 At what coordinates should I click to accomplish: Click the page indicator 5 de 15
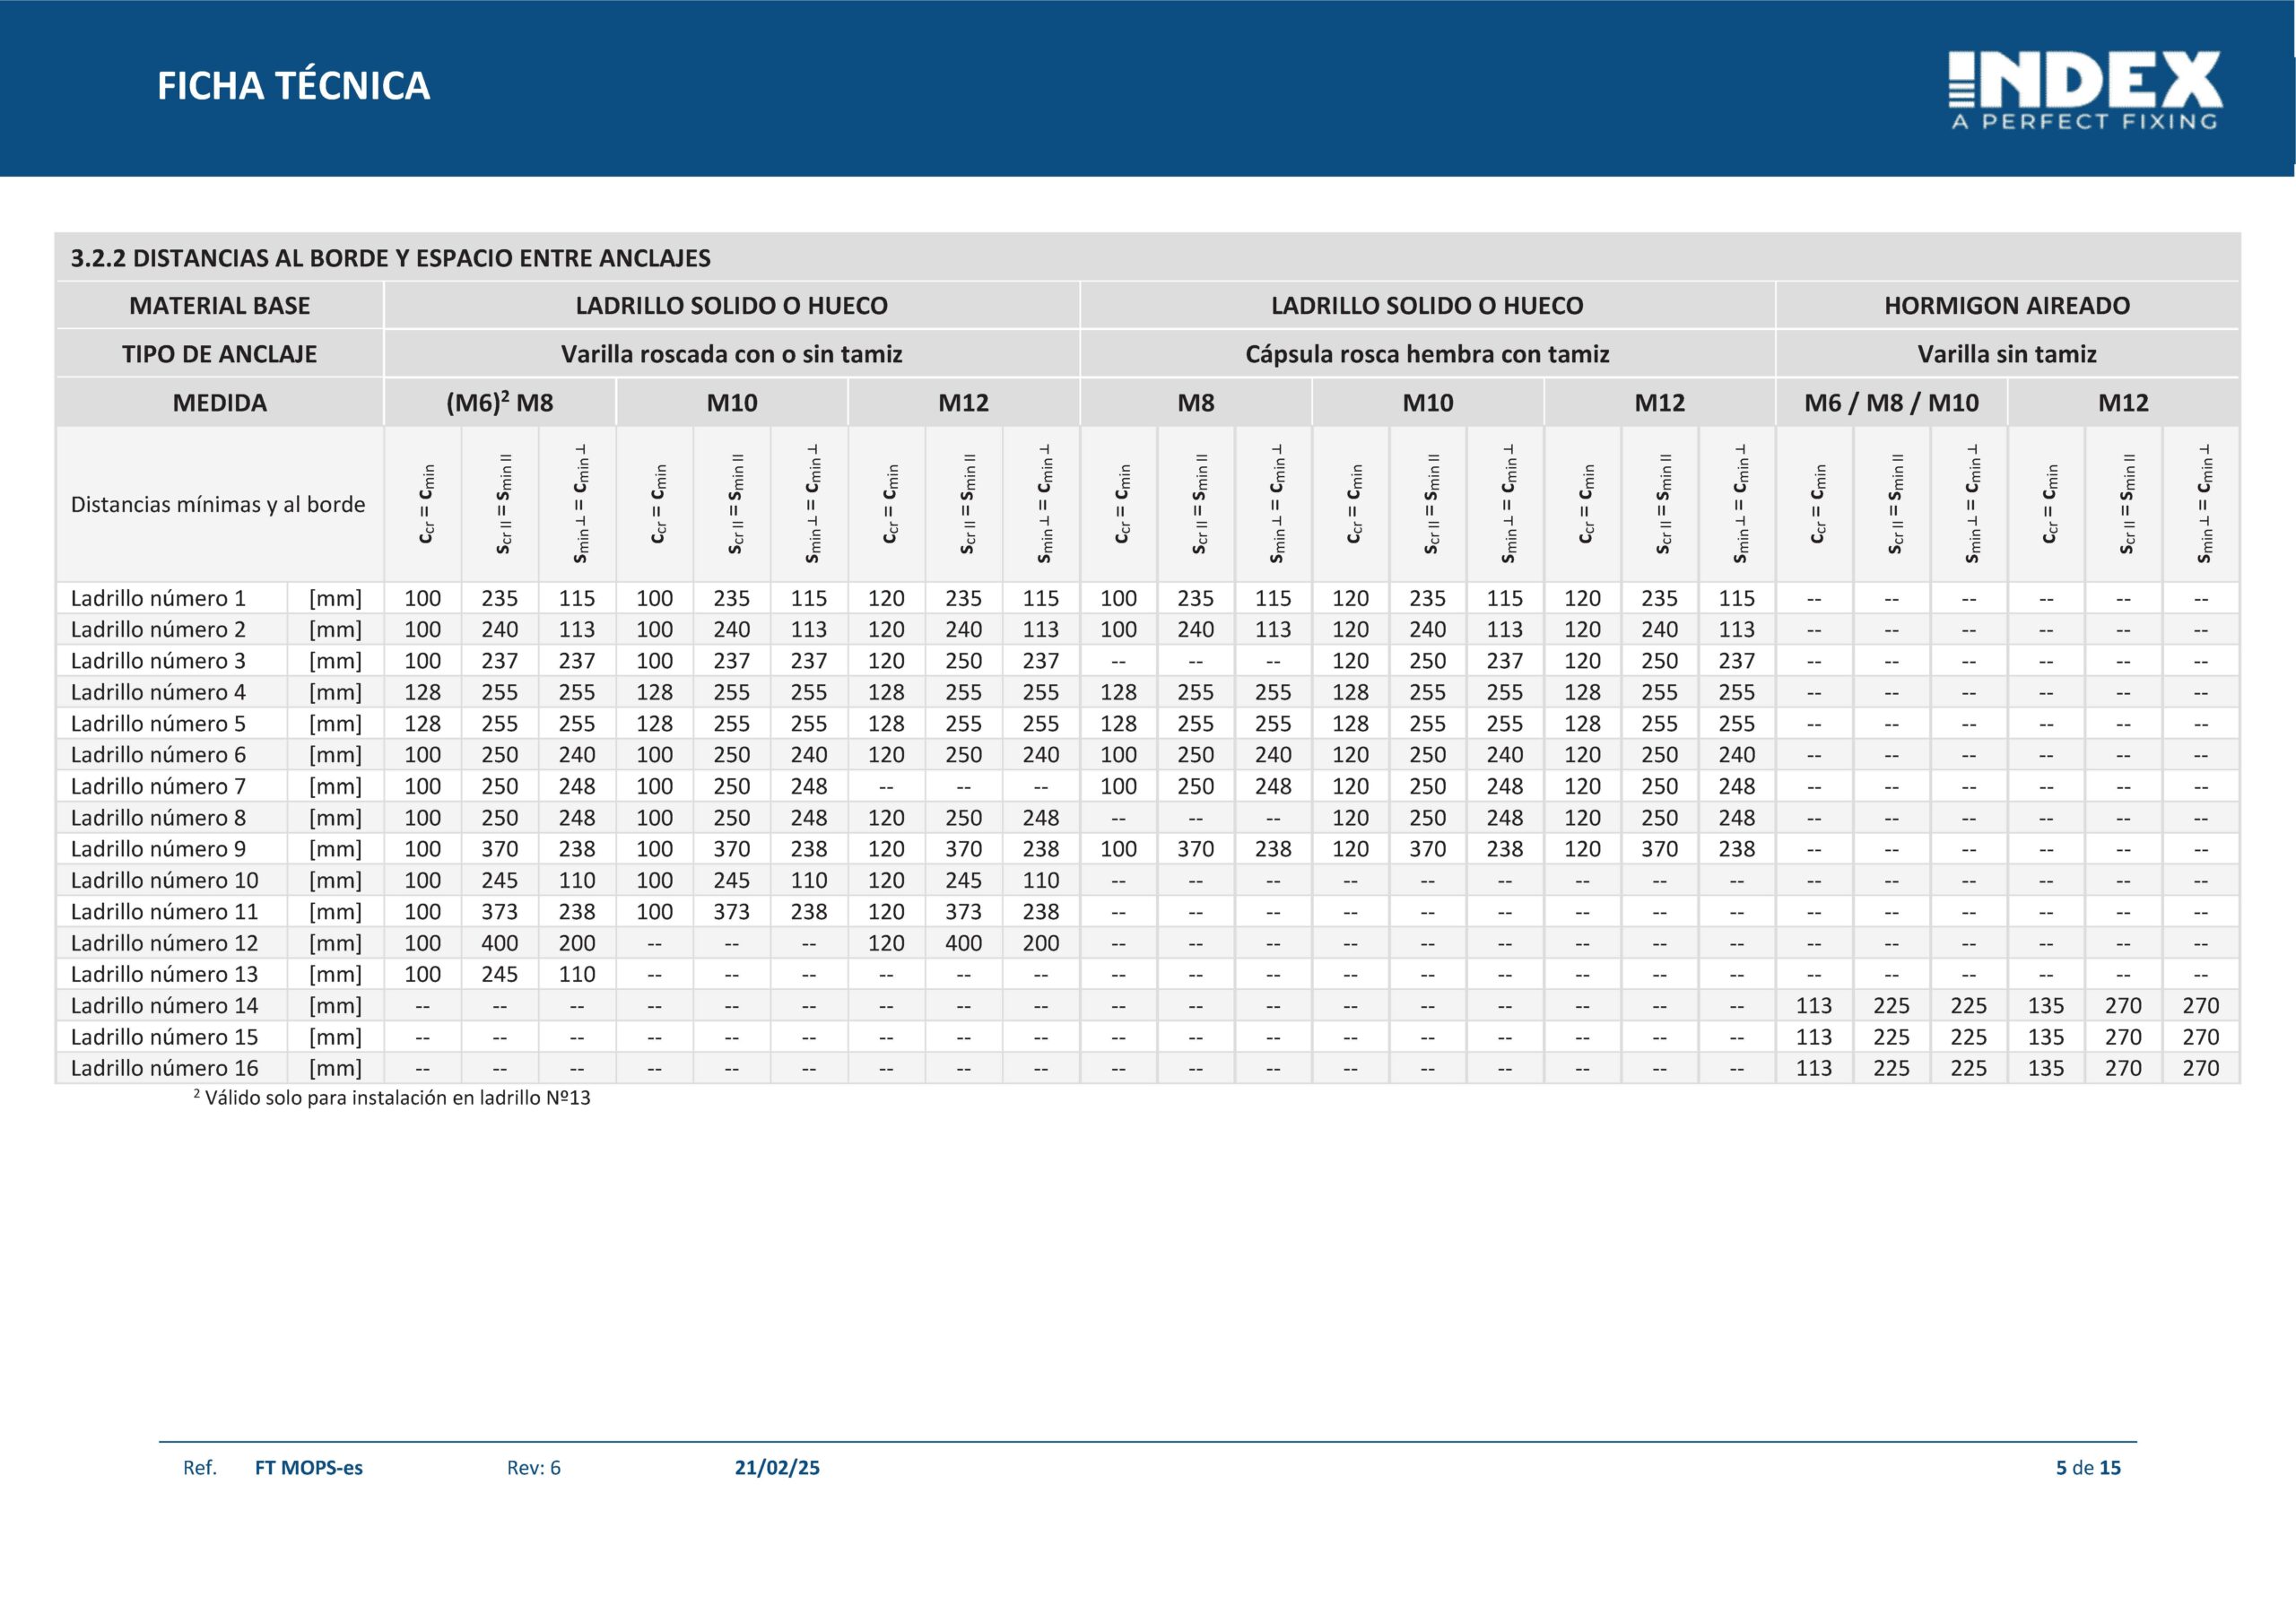point(2088,1467)
